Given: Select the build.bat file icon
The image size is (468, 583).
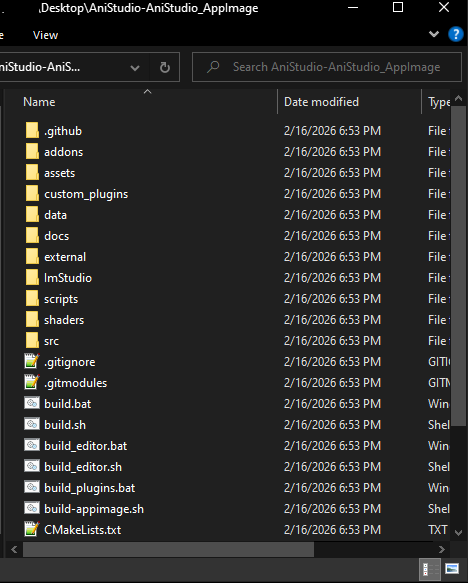Looking at the screenshot, I should (32, 403).
